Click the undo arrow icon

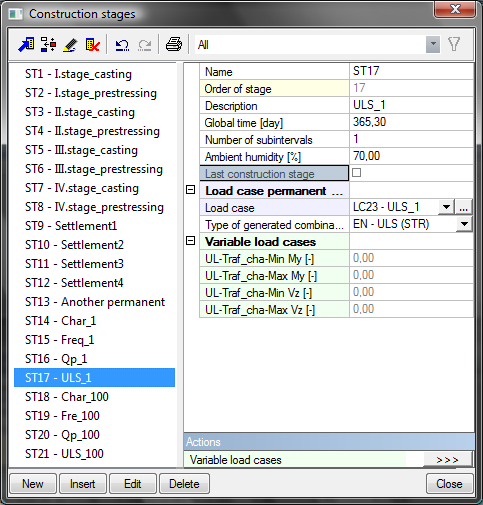tap(122, 45)
